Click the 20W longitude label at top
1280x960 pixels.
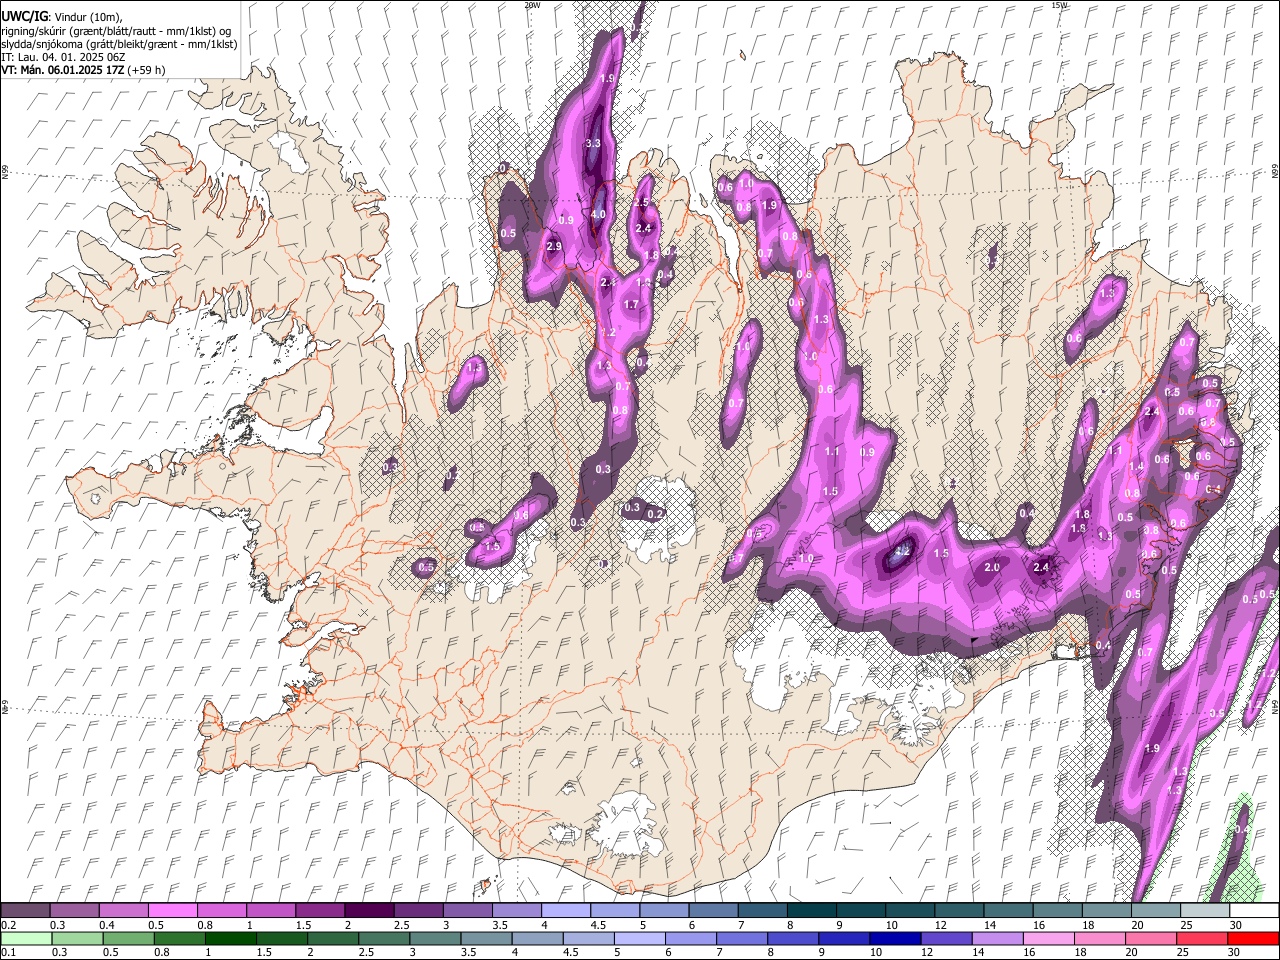532,5
